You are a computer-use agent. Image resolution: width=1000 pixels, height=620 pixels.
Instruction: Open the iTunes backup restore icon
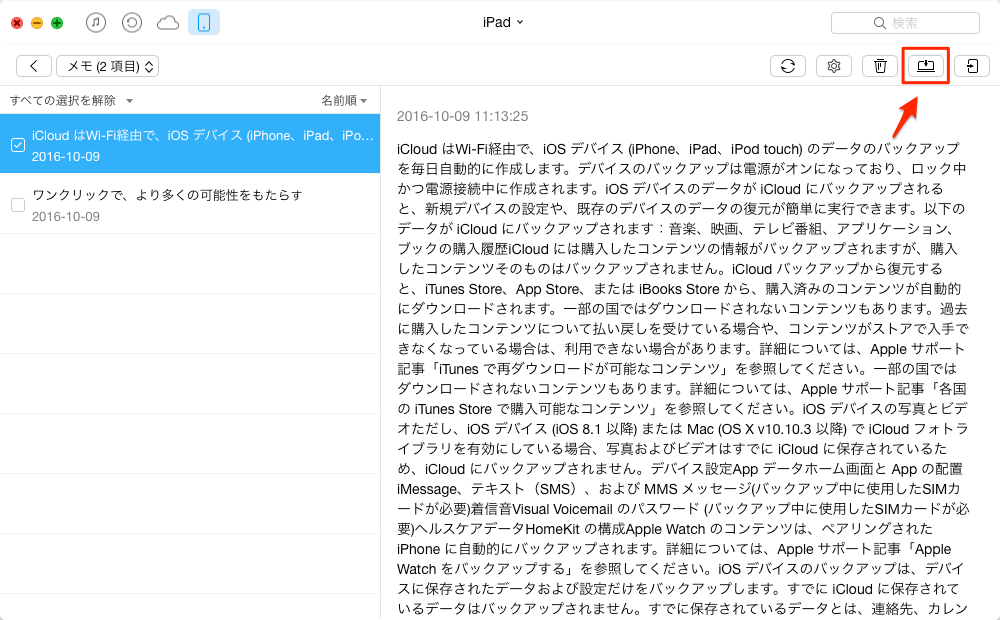point(131,23)
